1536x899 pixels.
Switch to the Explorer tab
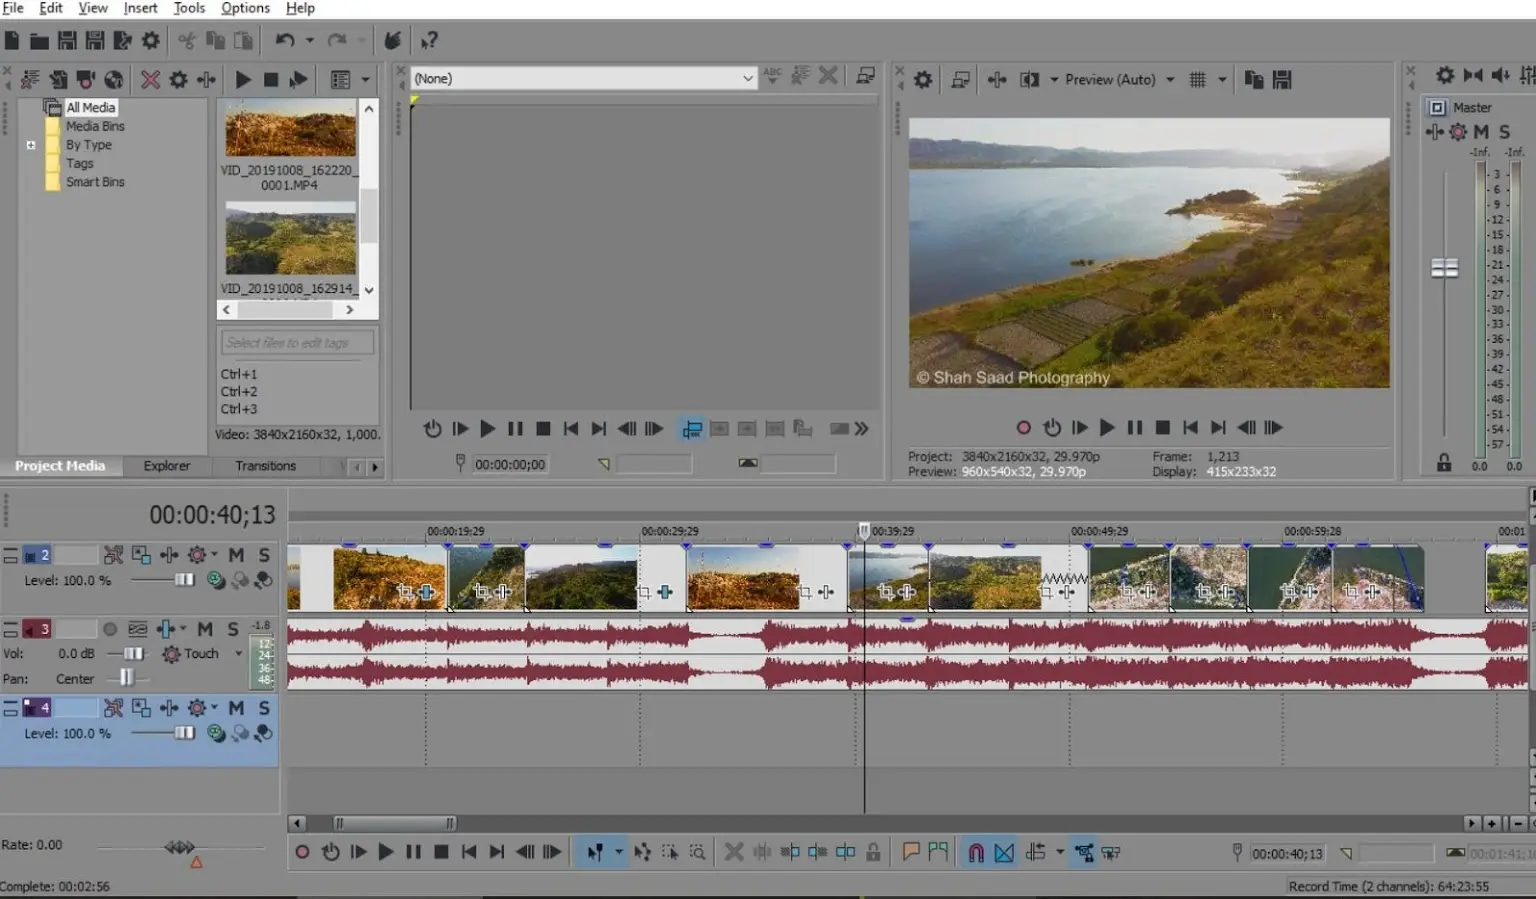click(166, 466)
